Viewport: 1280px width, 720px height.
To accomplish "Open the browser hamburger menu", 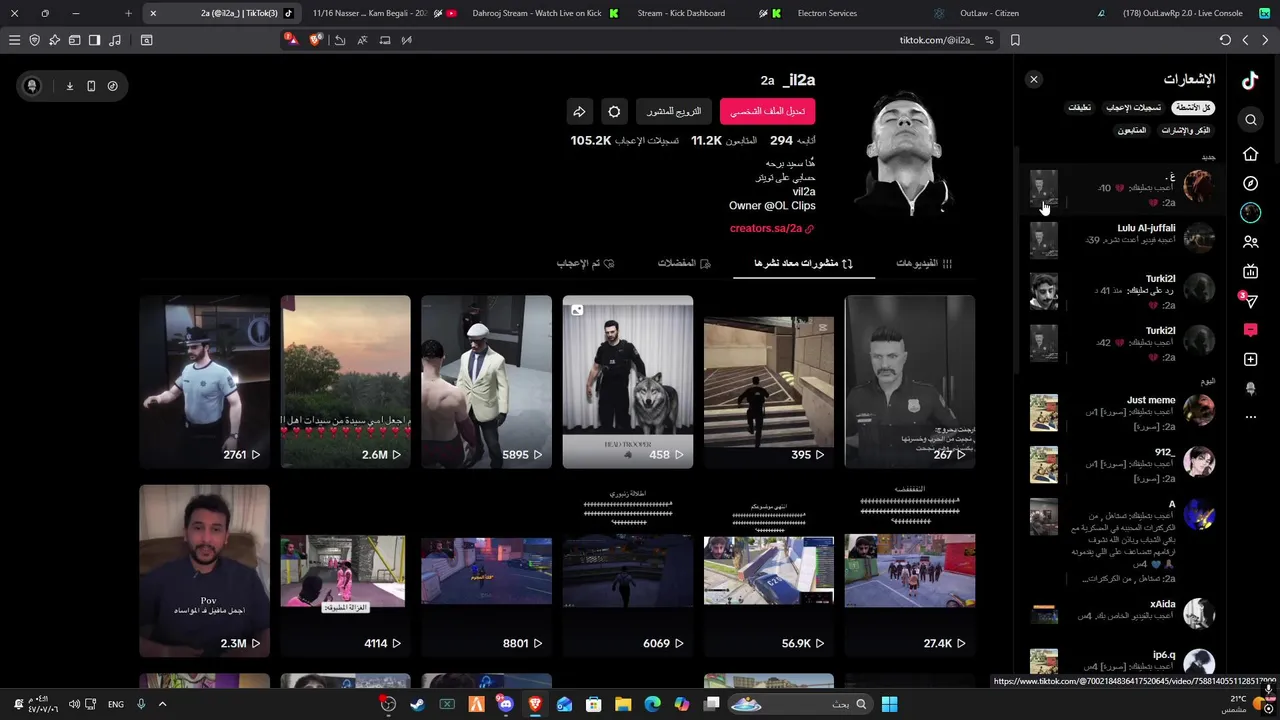I will (14, 40).
